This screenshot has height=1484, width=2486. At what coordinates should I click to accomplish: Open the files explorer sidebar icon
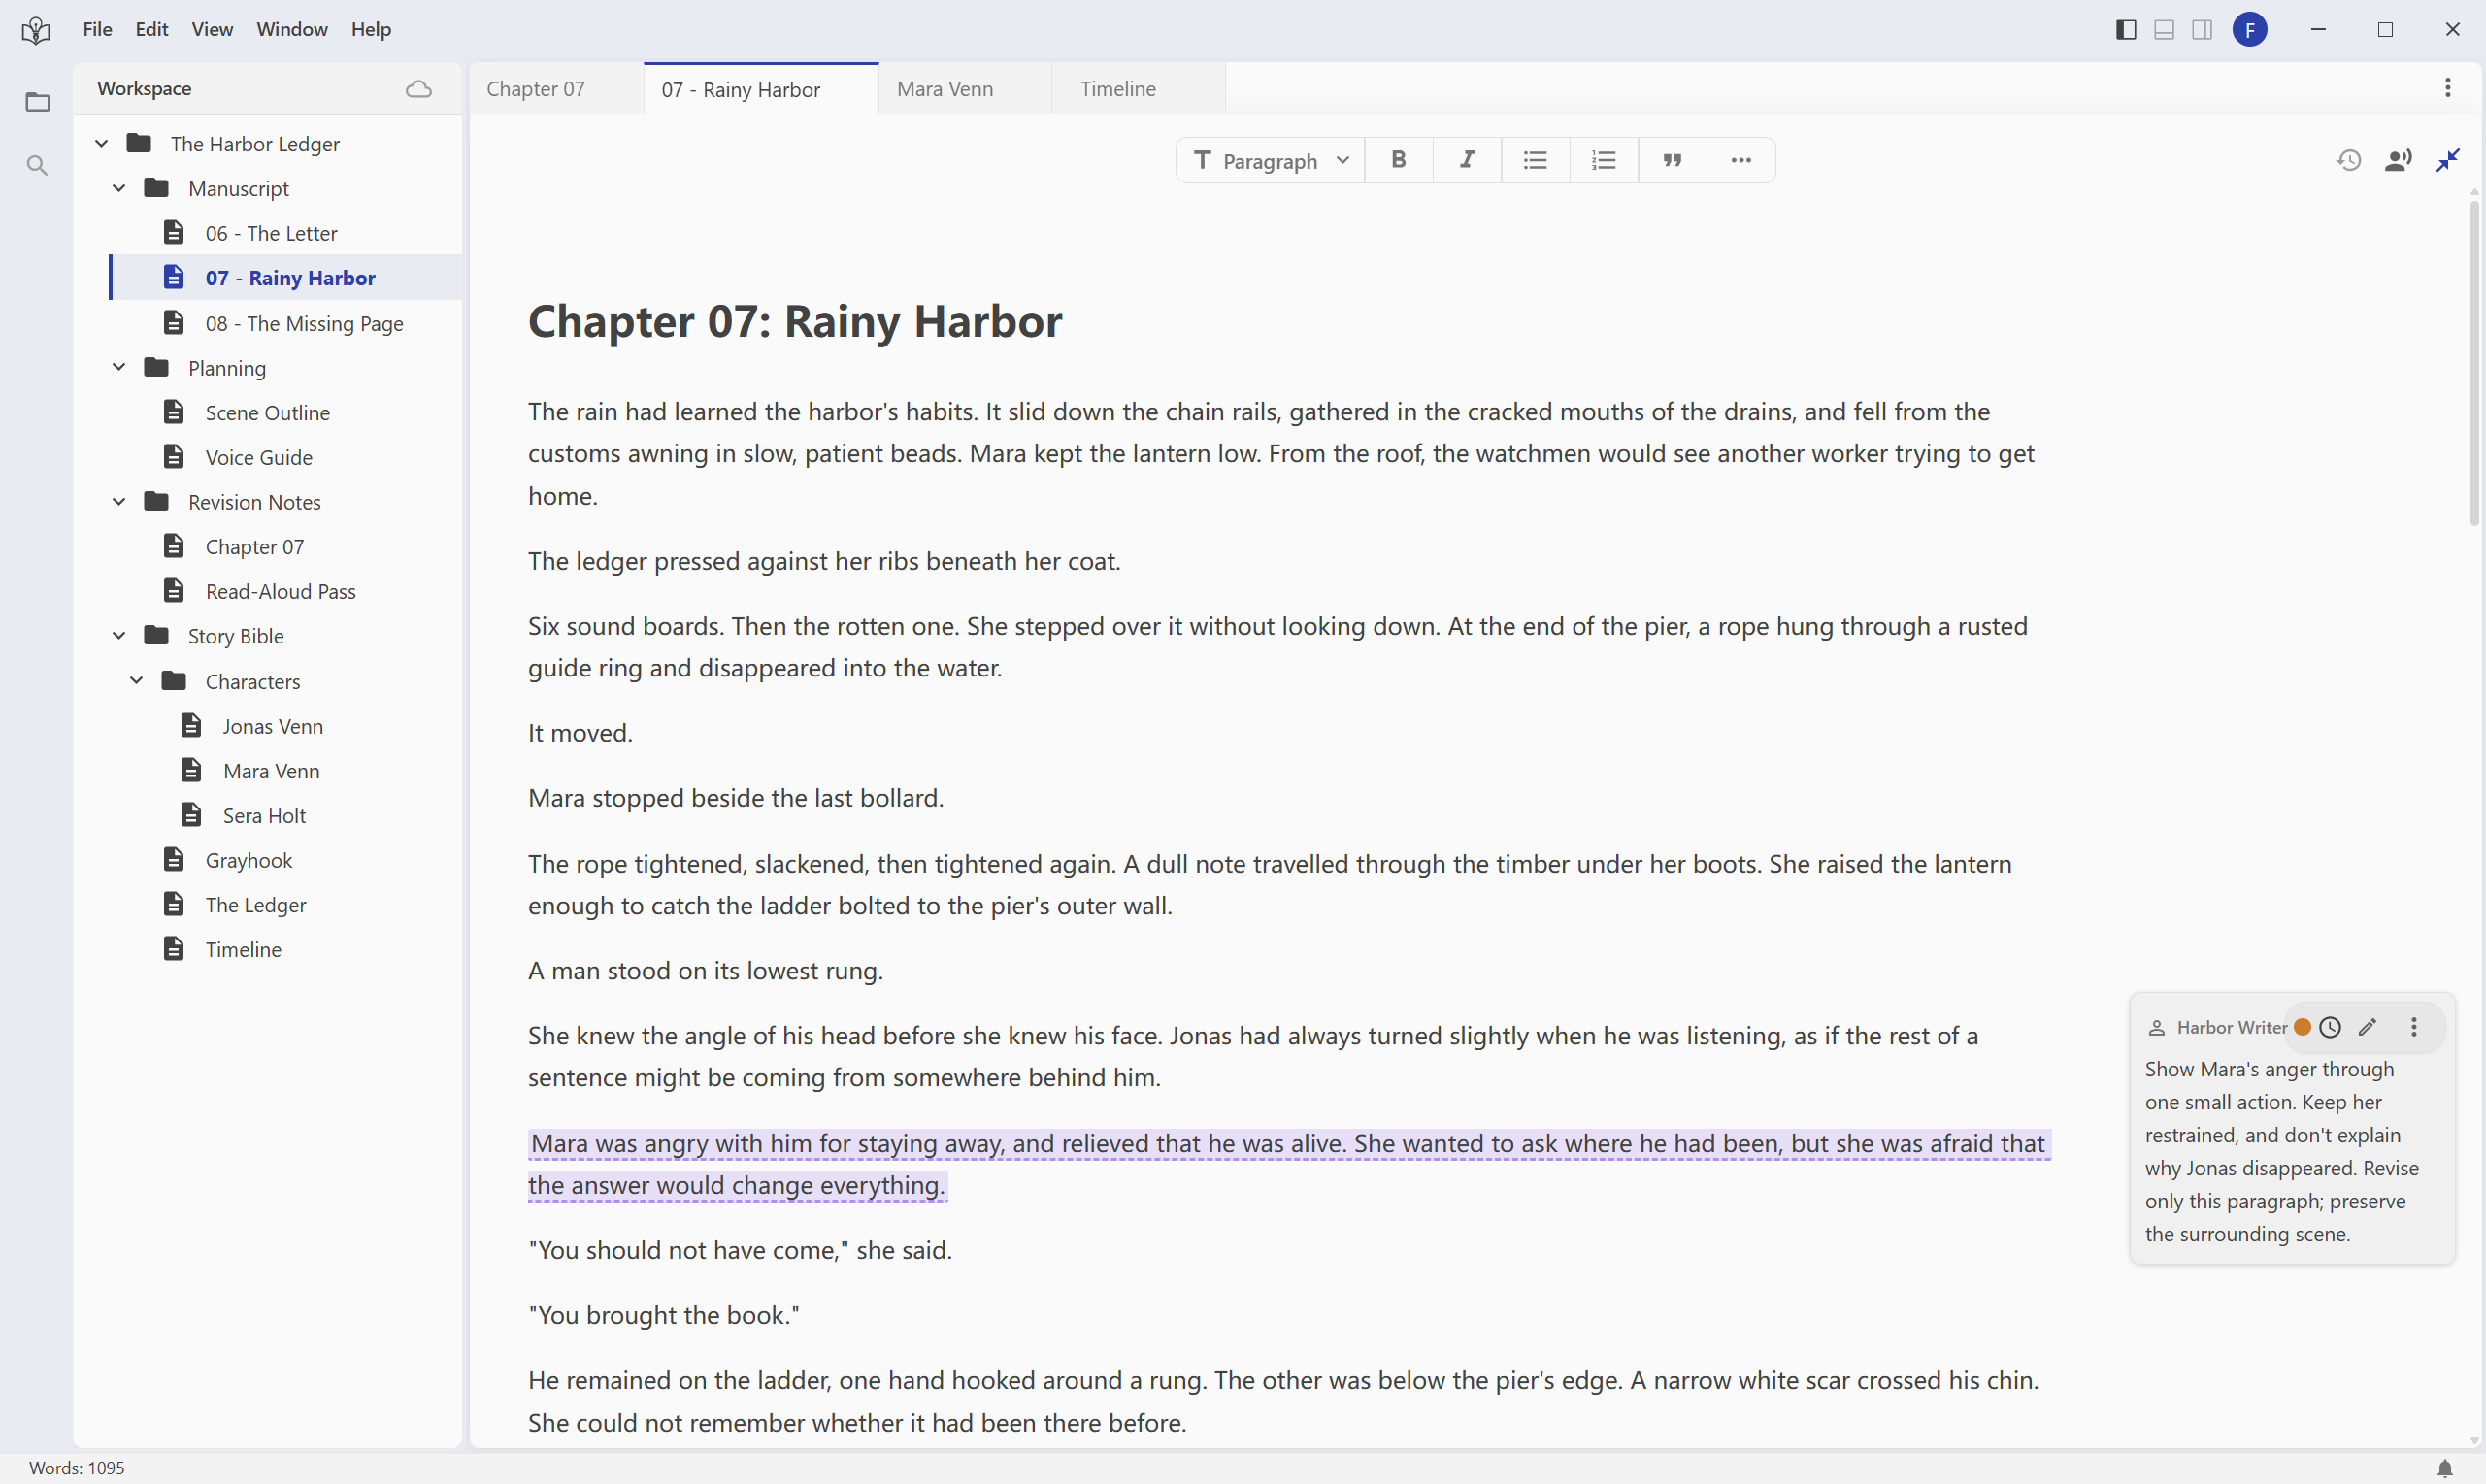tap(37, 102)
